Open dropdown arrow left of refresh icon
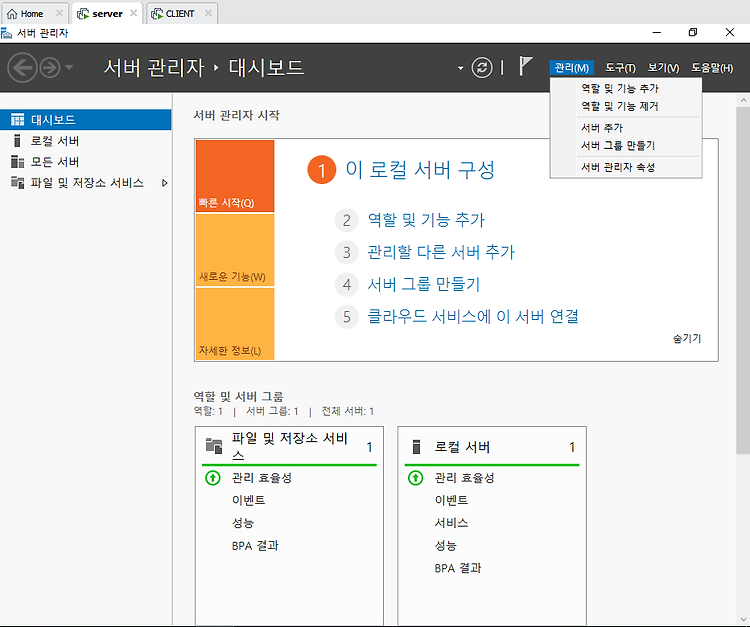 (x=460, y=68)
